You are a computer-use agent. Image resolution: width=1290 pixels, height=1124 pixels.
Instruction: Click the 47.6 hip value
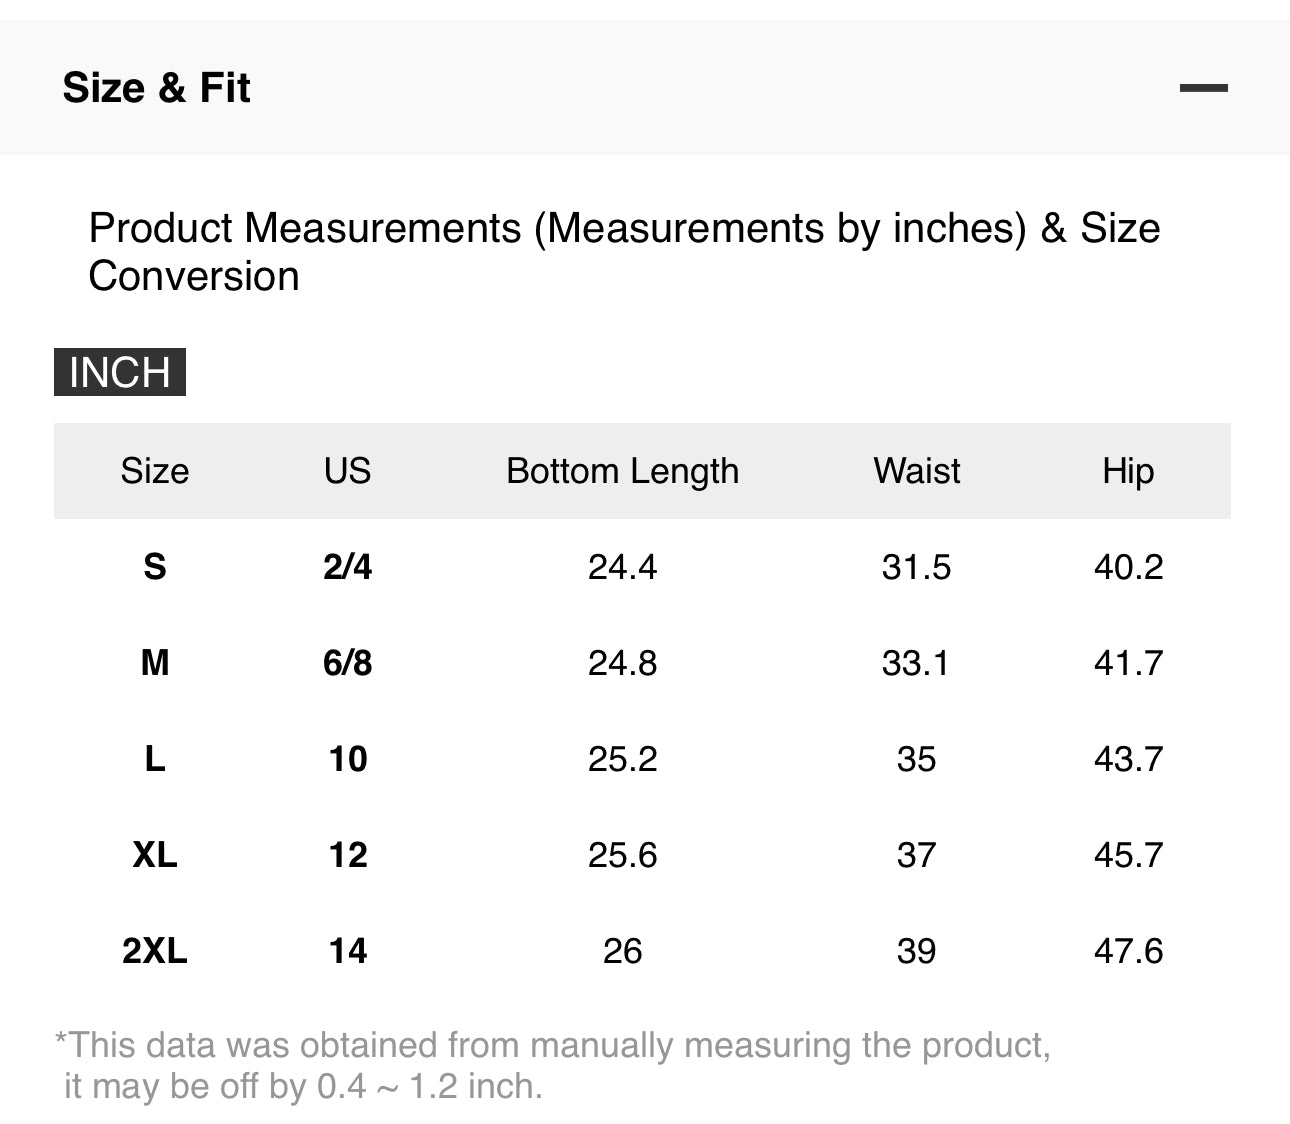(x=1128, y=951)
